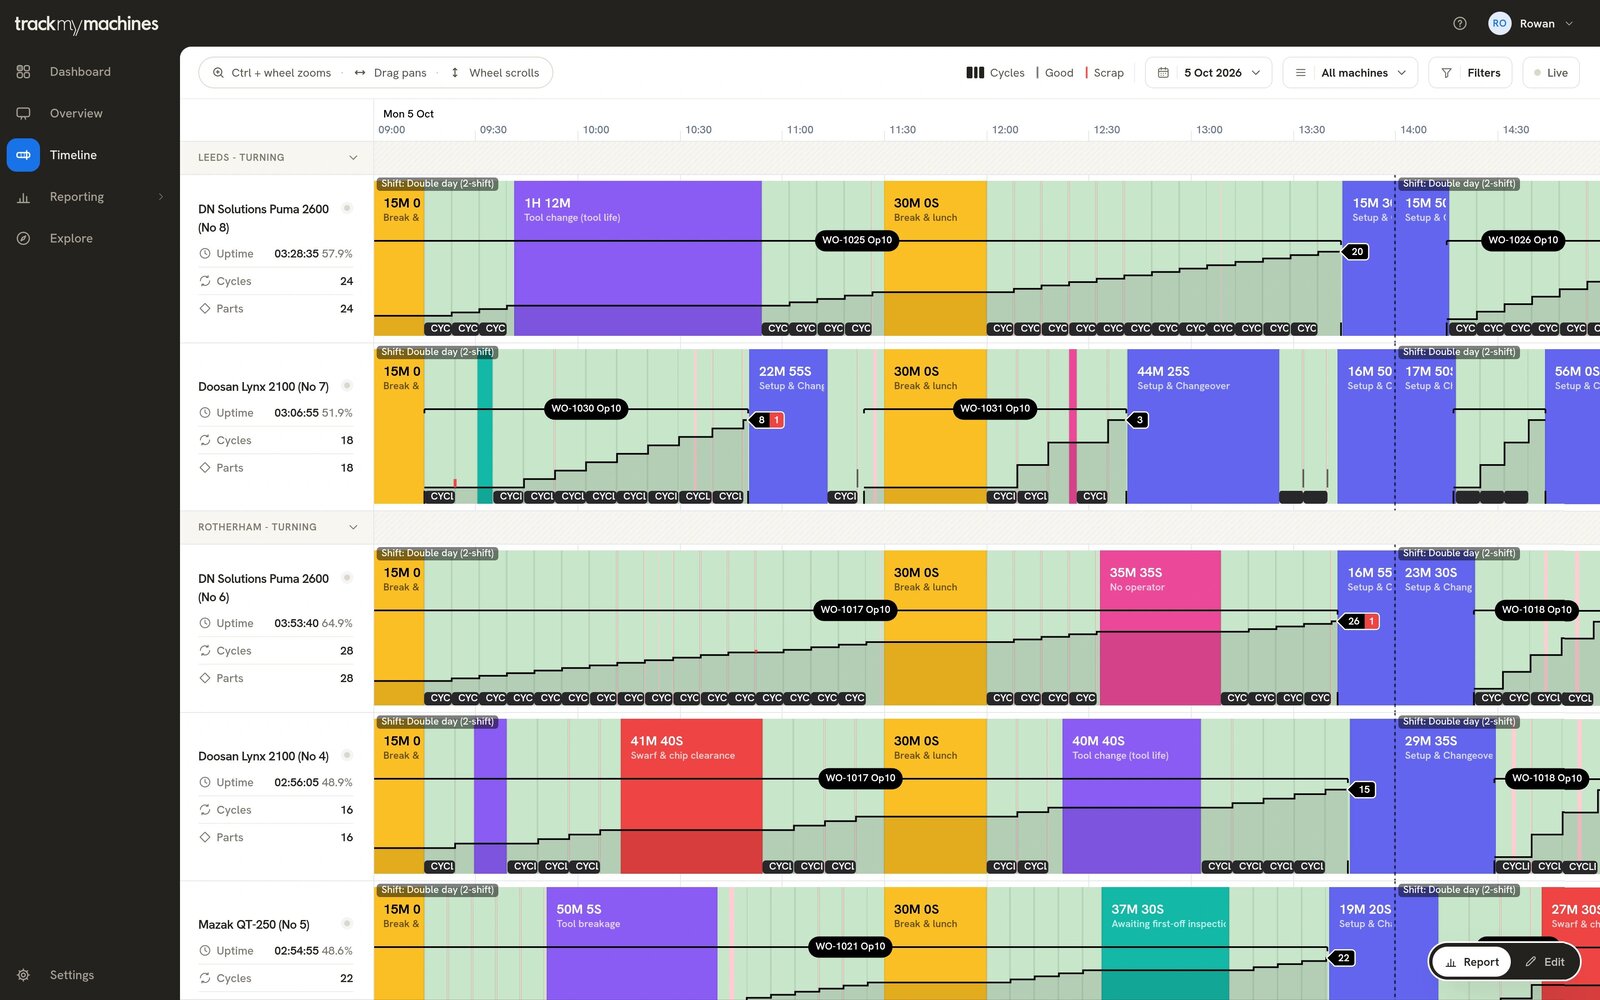Click the help question mark icon
The height and width of the screenshot is (1000, 1600).
click(1460, 24)
